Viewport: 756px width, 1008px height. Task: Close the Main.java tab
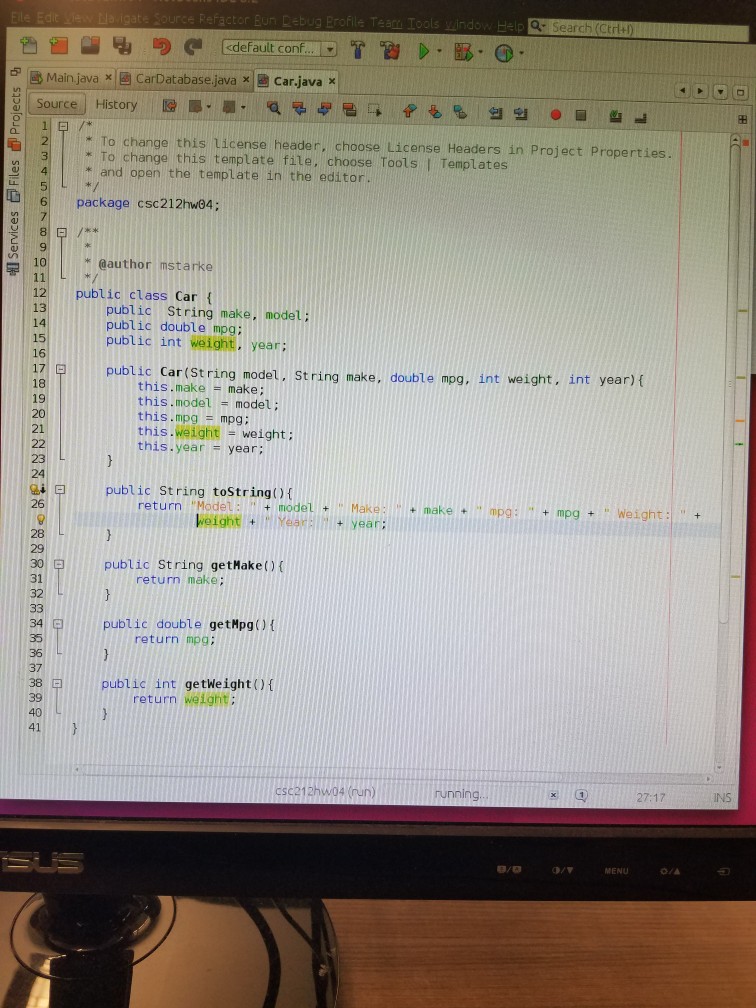pyautogui.click(x=109, y=78)
